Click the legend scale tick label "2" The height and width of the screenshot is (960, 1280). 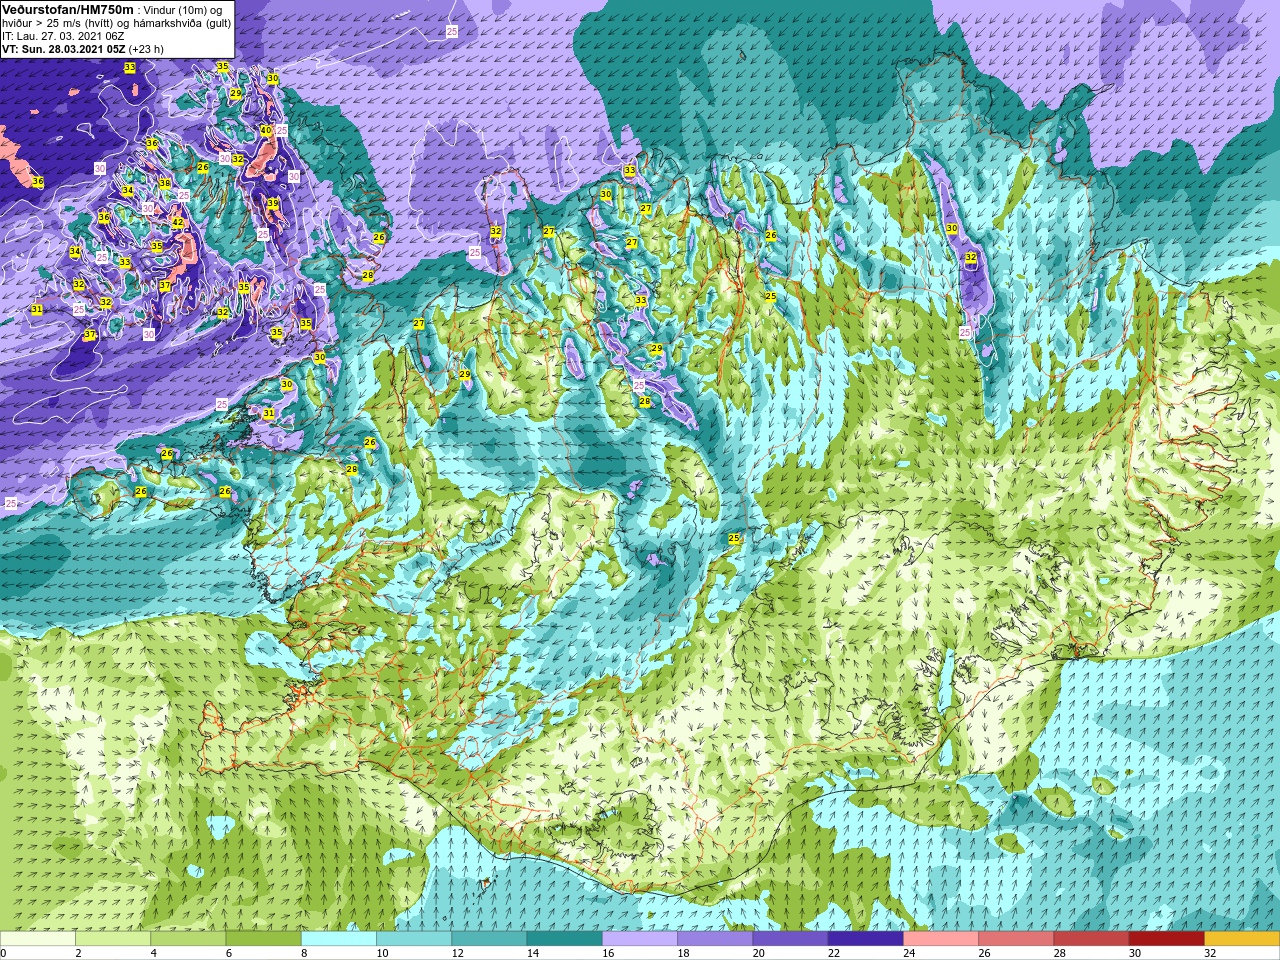click(78, 953)
